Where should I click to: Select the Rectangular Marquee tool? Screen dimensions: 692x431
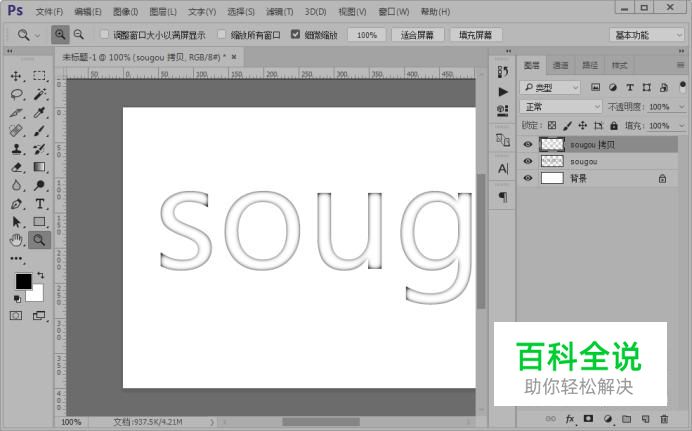(x=39, y=76)
